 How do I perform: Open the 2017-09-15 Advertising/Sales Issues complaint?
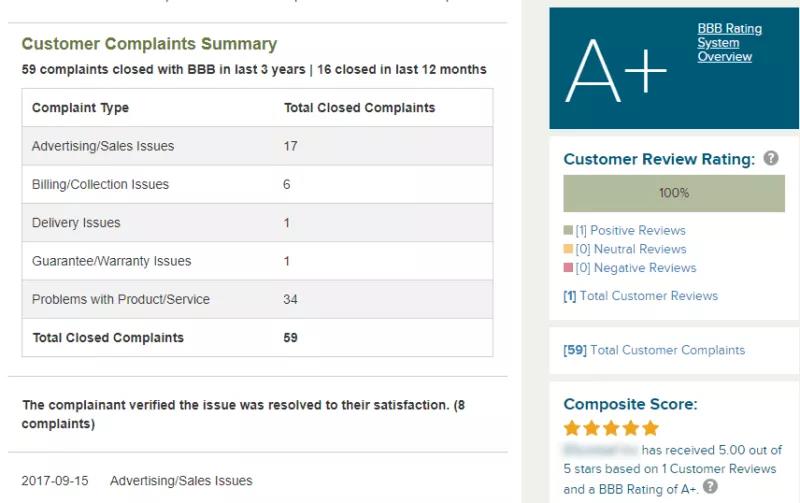tap(181, 481)
